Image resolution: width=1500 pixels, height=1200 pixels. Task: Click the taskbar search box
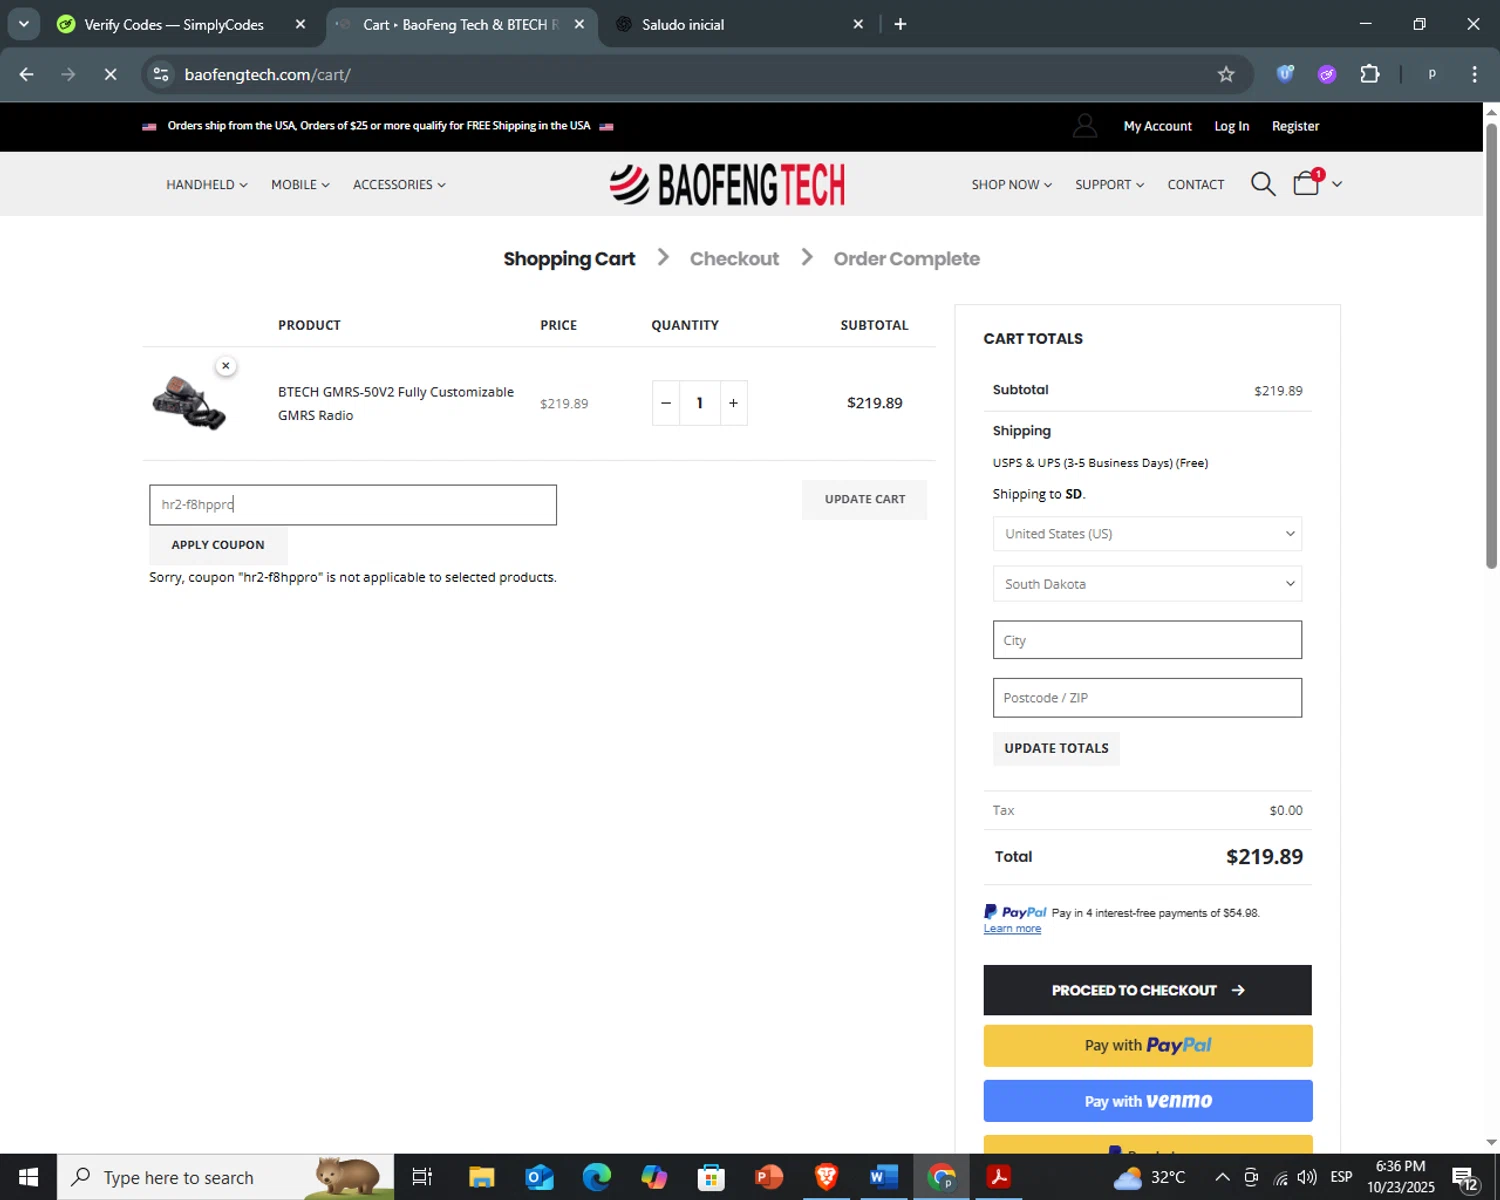click(225, 1177)
